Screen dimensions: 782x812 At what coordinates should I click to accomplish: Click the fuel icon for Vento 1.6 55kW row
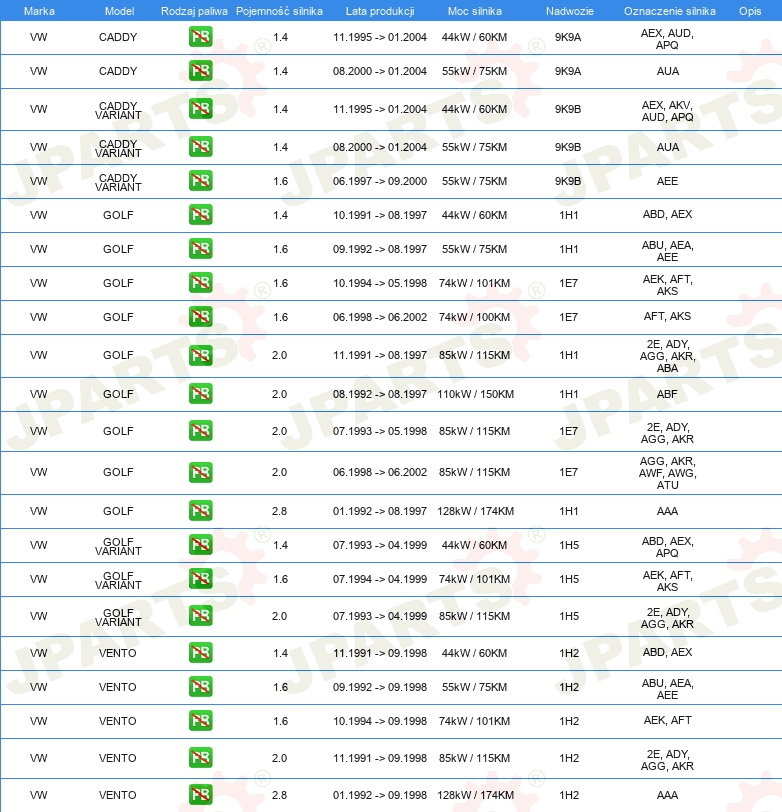[x=200, y=687]
